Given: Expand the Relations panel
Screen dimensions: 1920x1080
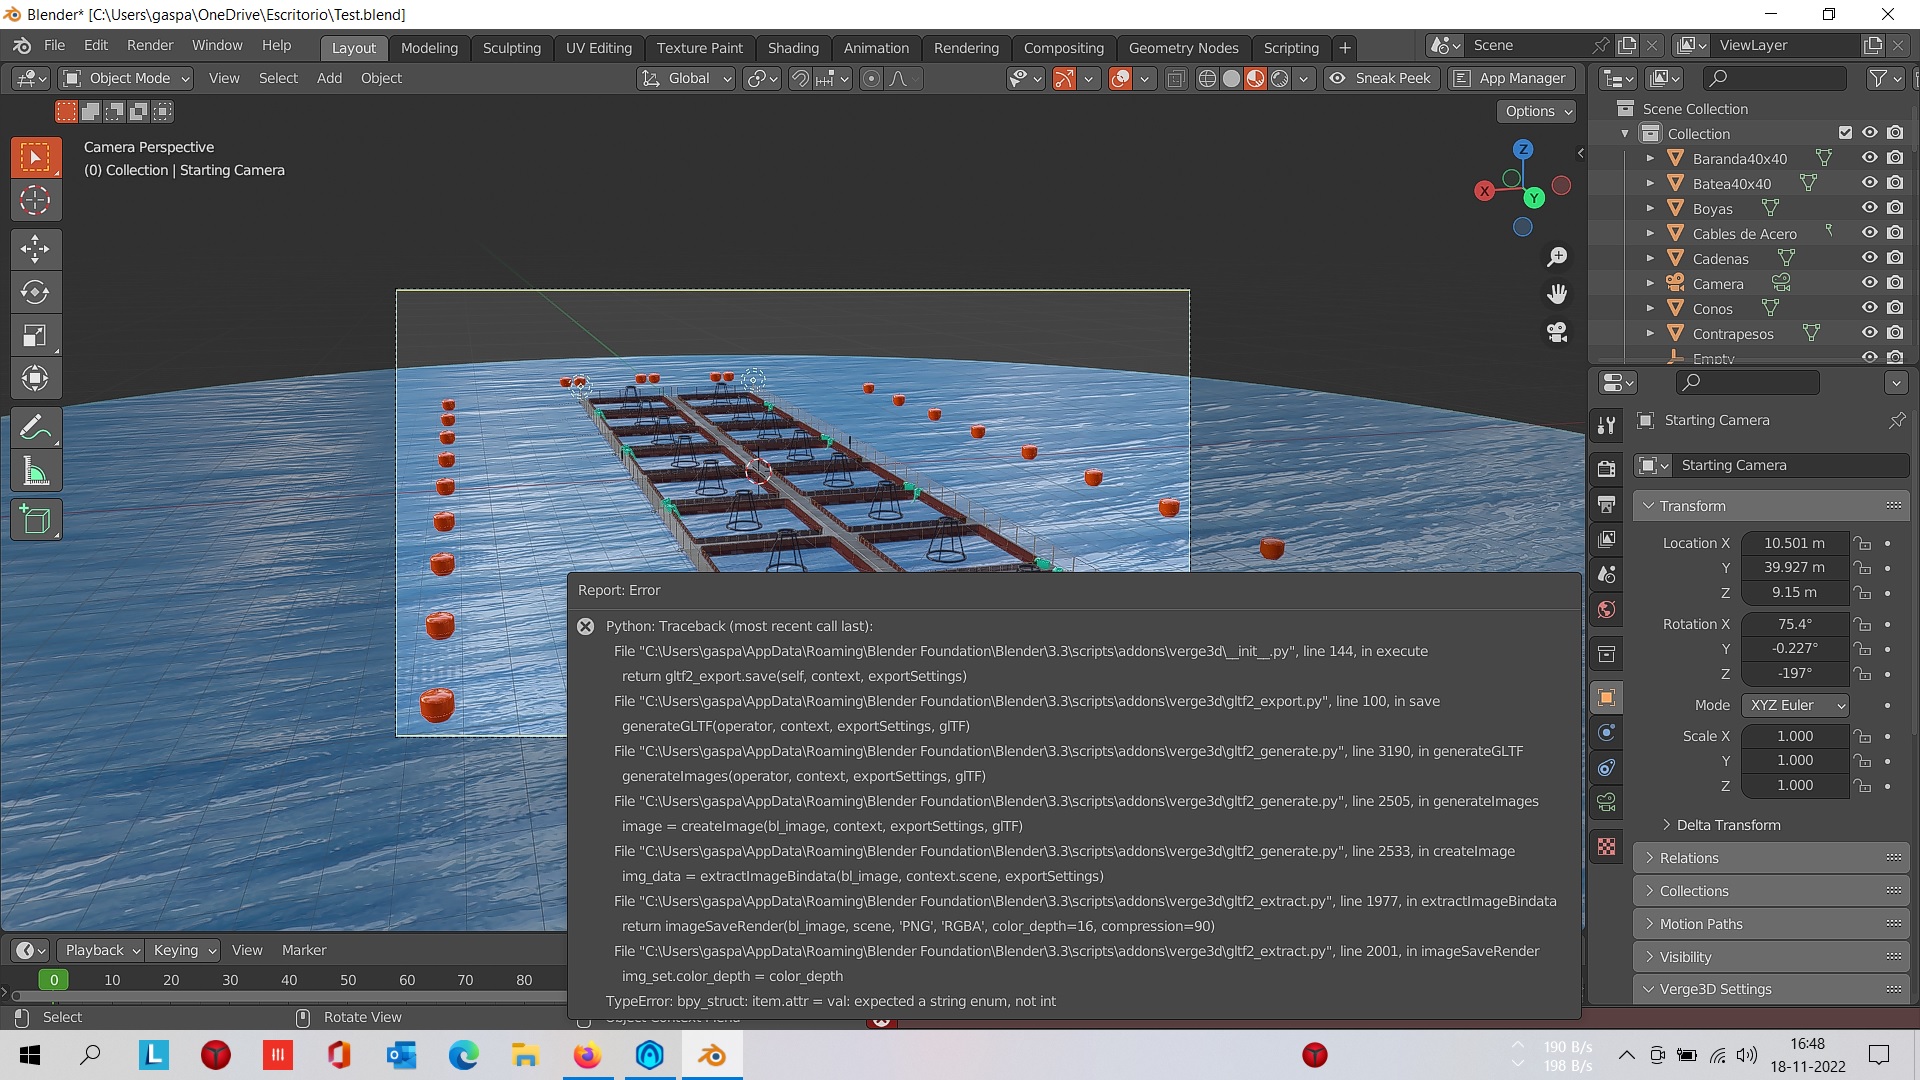Looking at the screenshot, I should (x=1771, y=858).
